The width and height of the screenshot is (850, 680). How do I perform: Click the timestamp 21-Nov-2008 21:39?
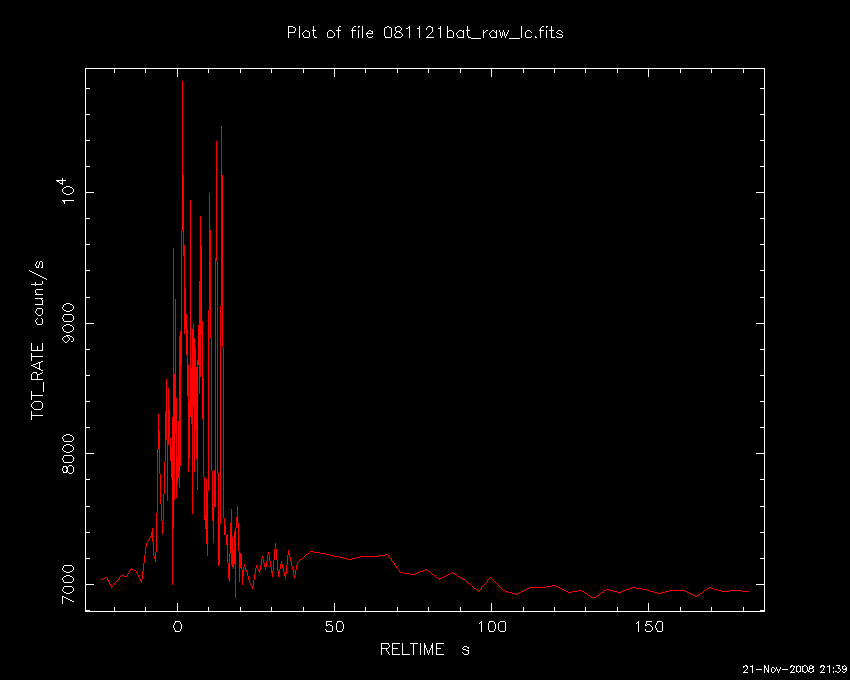click(x=794, y=669)
